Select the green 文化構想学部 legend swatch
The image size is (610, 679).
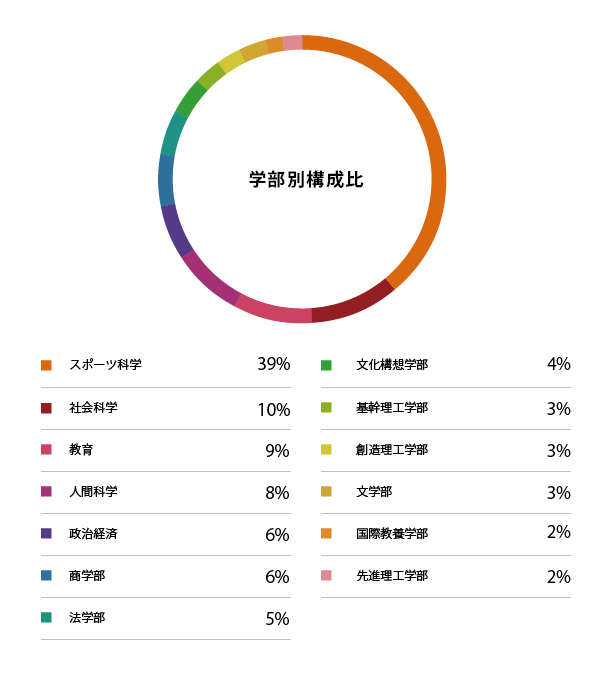(326, 365)
